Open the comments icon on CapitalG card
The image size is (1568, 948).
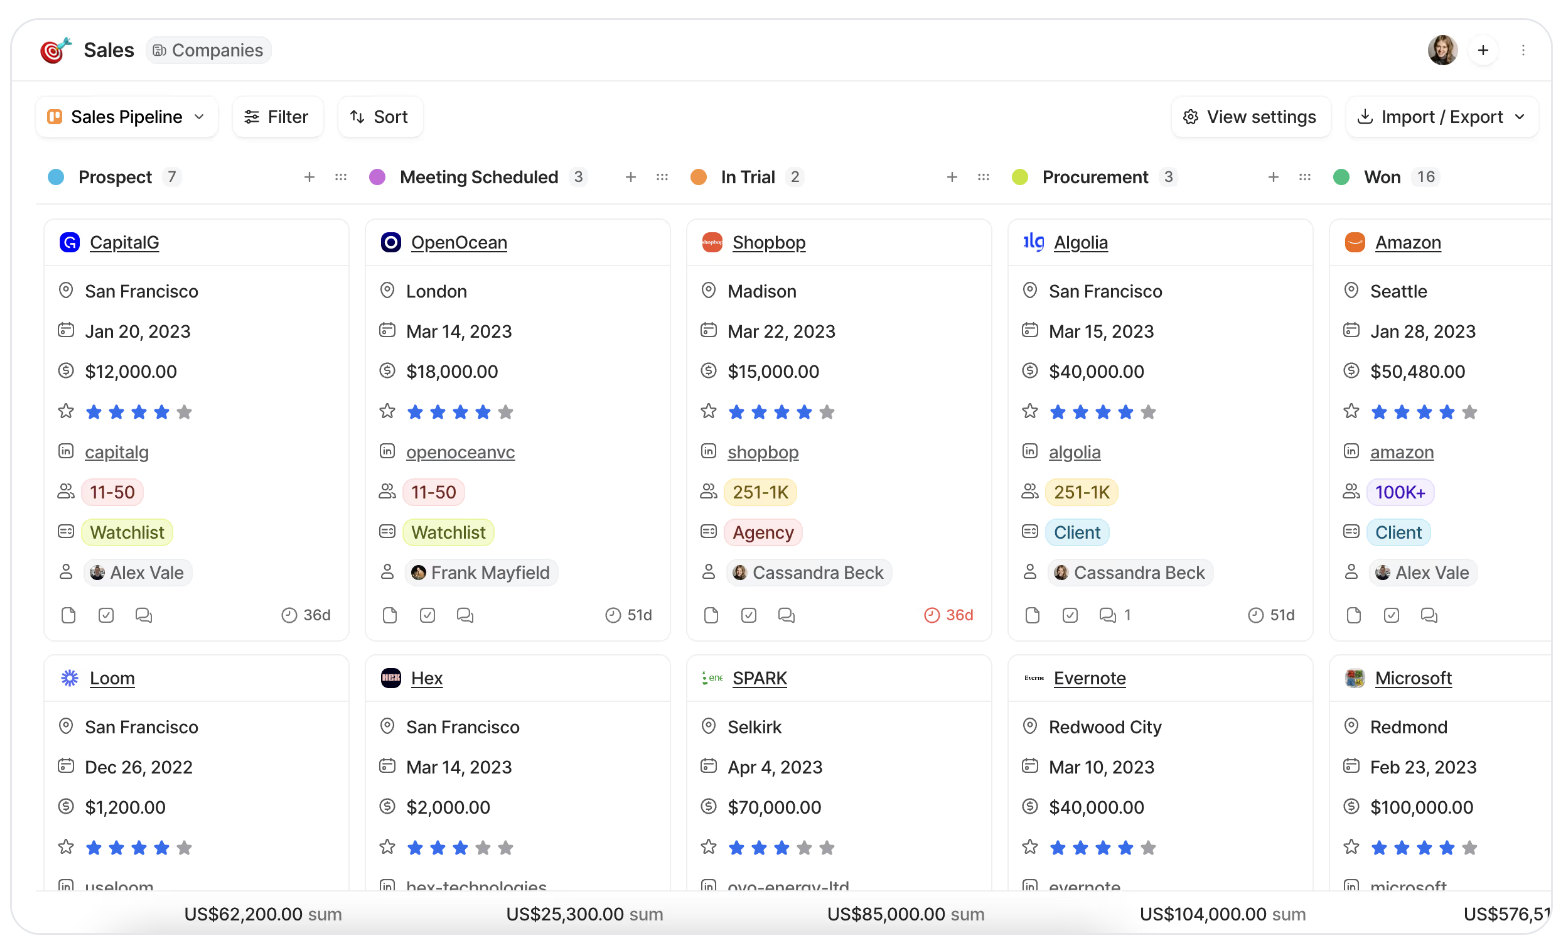[144, 615]
